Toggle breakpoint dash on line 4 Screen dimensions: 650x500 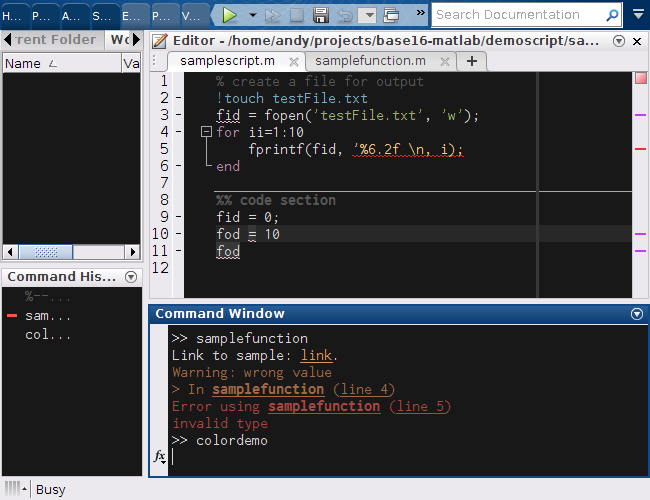click(x=179, y=132)
